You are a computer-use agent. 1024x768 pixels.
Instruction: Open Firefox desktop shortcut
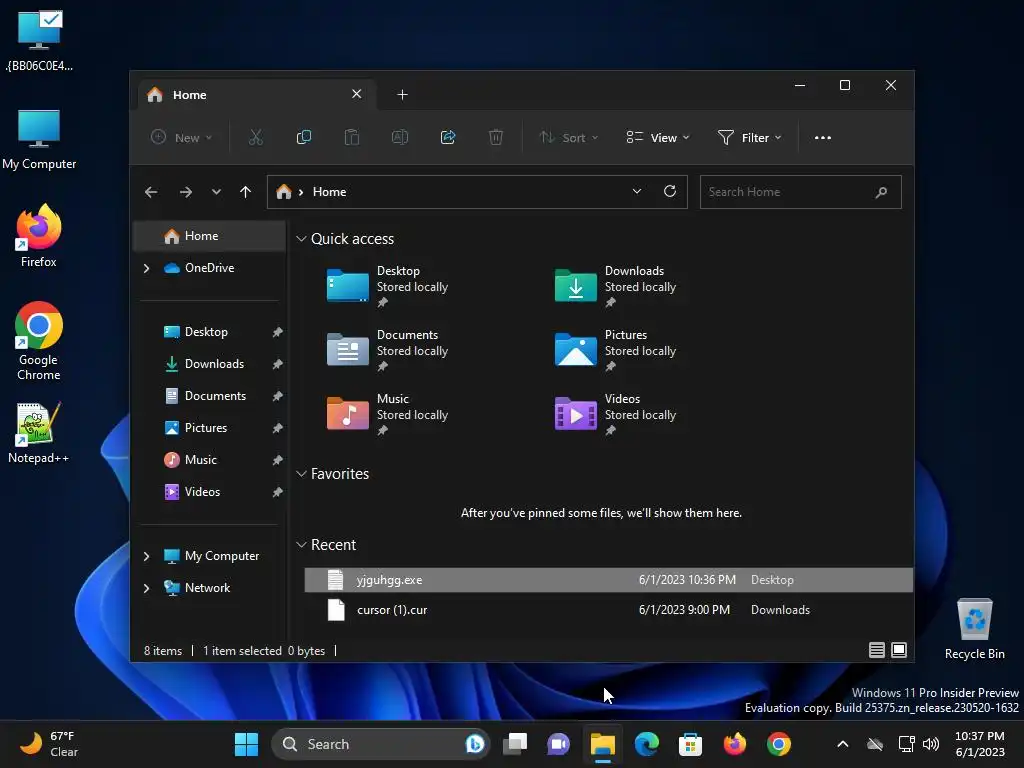(x=39, y=236)
